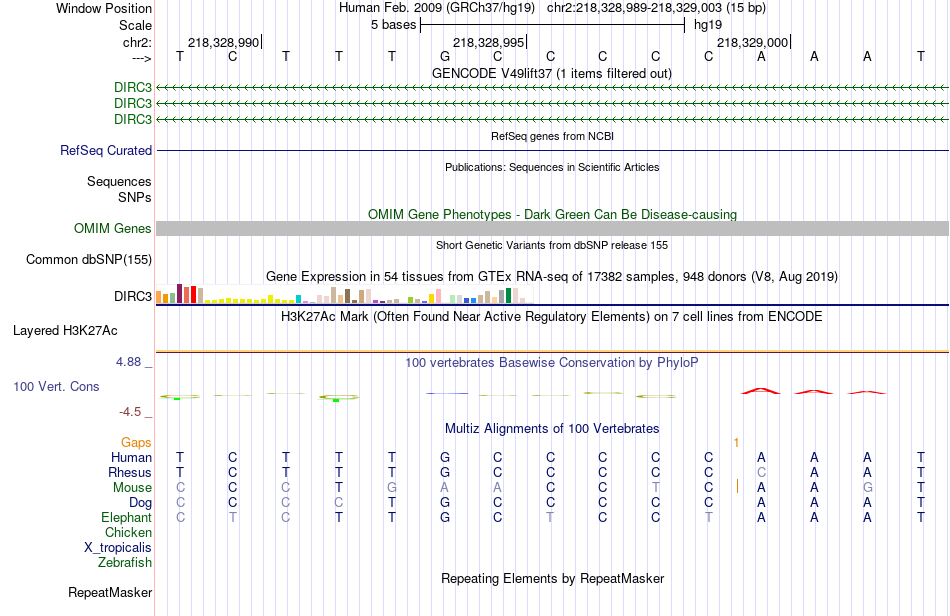Open the RepeatMasker track label
Image resolution: width=950 pixels, height=616 pixels.
pyautogui.click(x=110, y=592)
